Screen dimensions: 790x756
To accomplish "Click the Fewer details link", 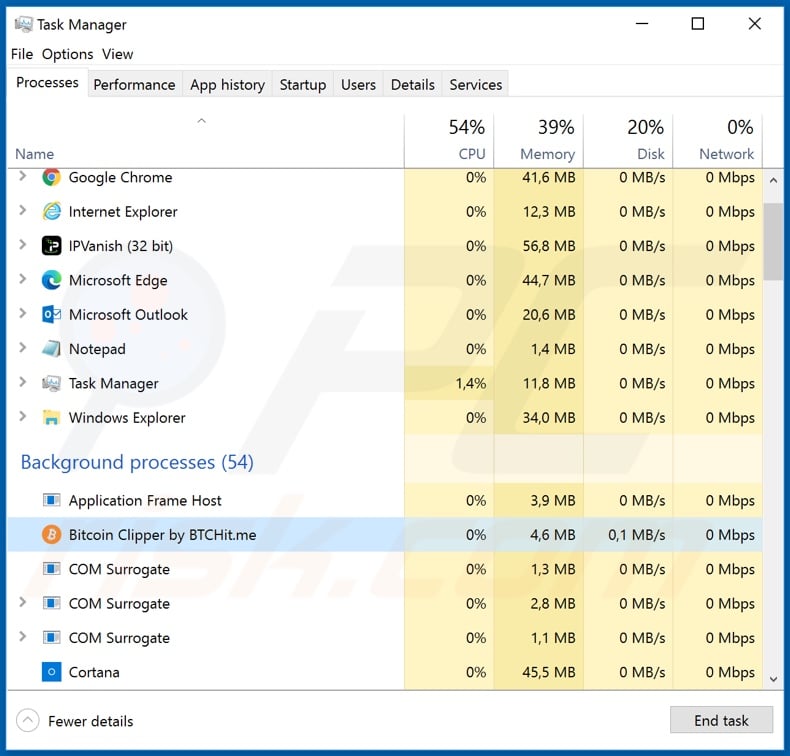I will click(91, 721).
